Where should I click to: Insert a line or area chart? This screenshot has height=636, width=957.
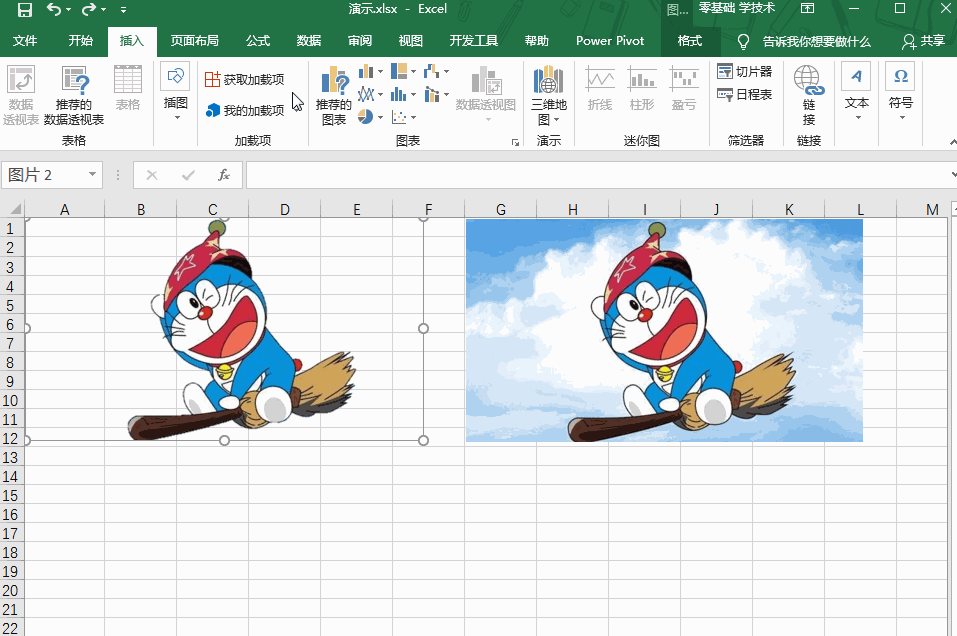click(370, 94)
